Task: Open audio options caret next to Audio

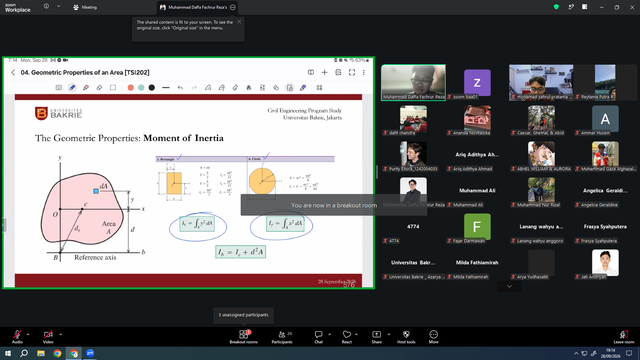Action: point(28,334)
